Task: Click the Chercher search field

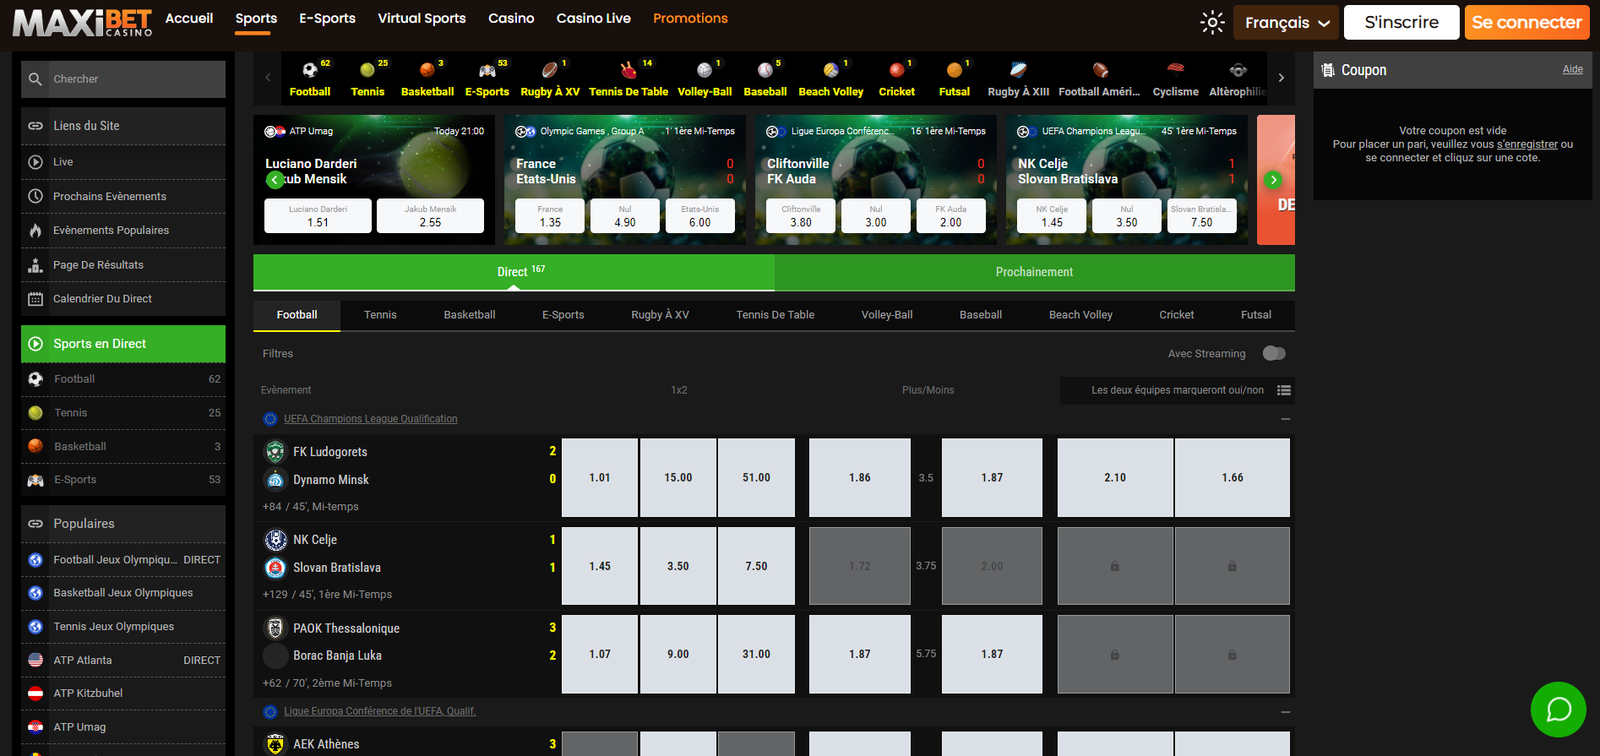Action: pos(123,79)
